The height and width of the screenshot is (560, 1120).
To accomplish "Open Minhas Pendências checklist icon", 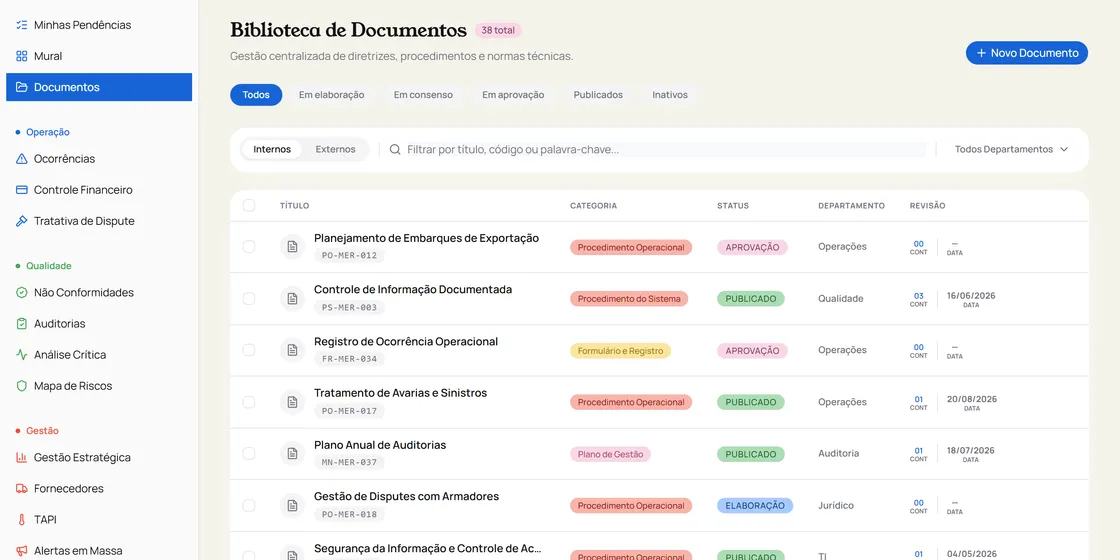I will click(x=21, y=25).
